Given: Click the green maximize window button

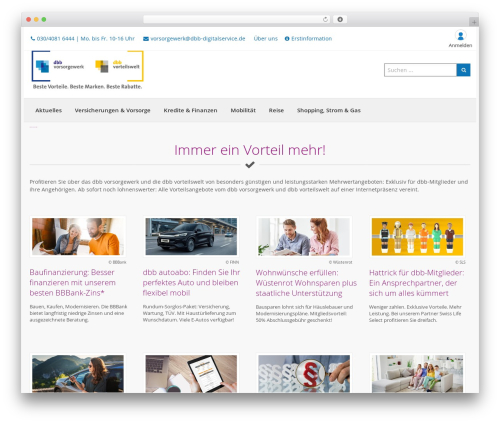Looking at the screenshot, I should point(44,20).
